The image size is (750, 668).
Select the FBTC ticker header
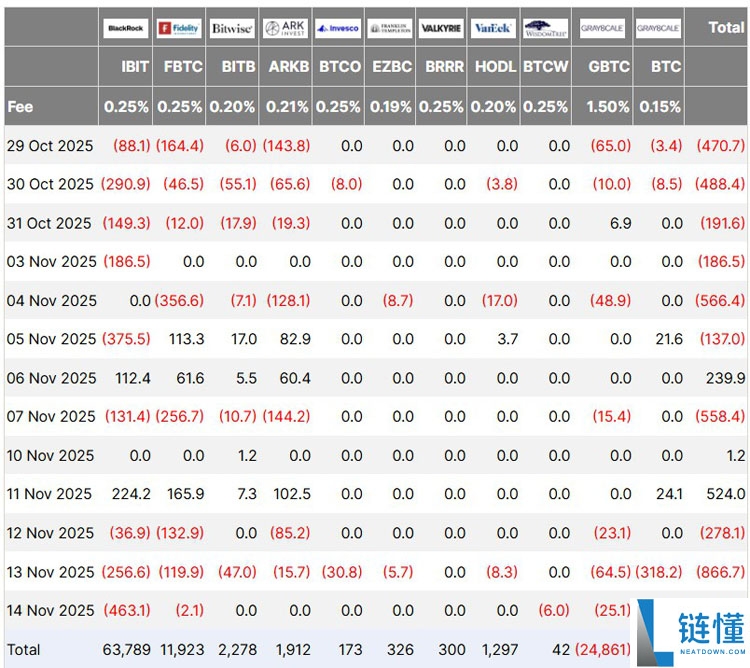coord(183,66)
